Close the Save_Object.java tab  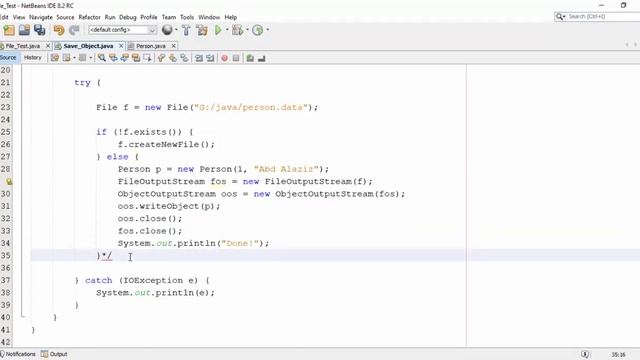coord(121,46)
